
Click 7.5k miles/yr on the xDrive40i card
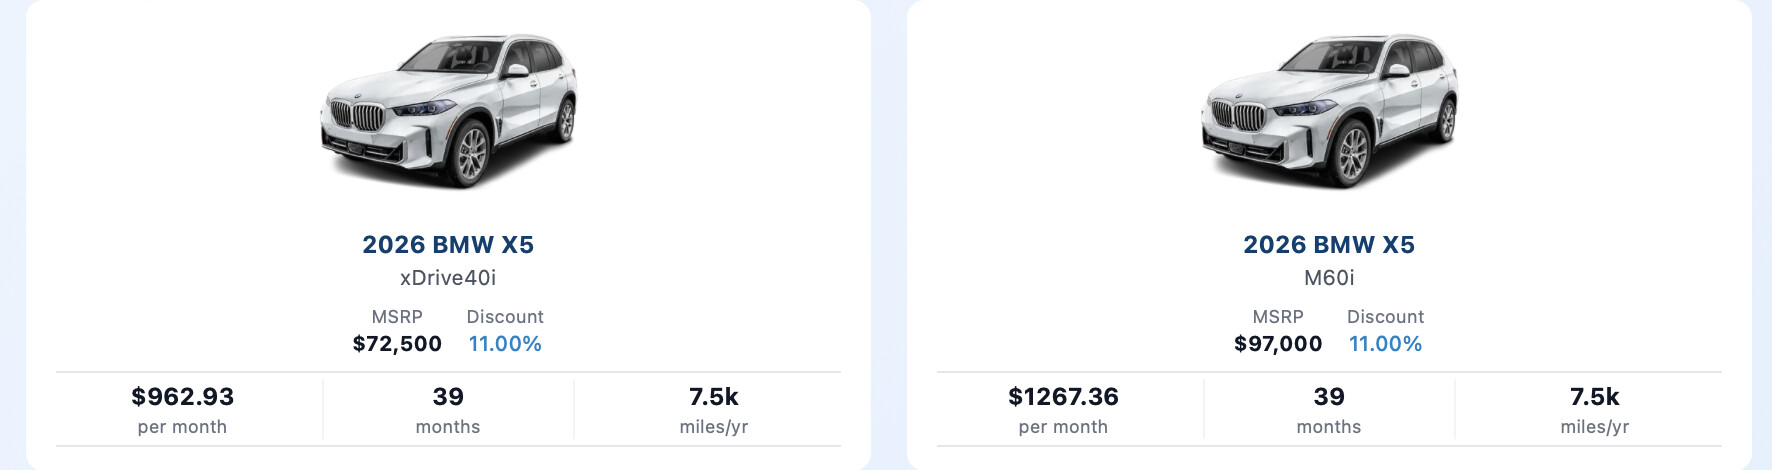coord(714,397)
